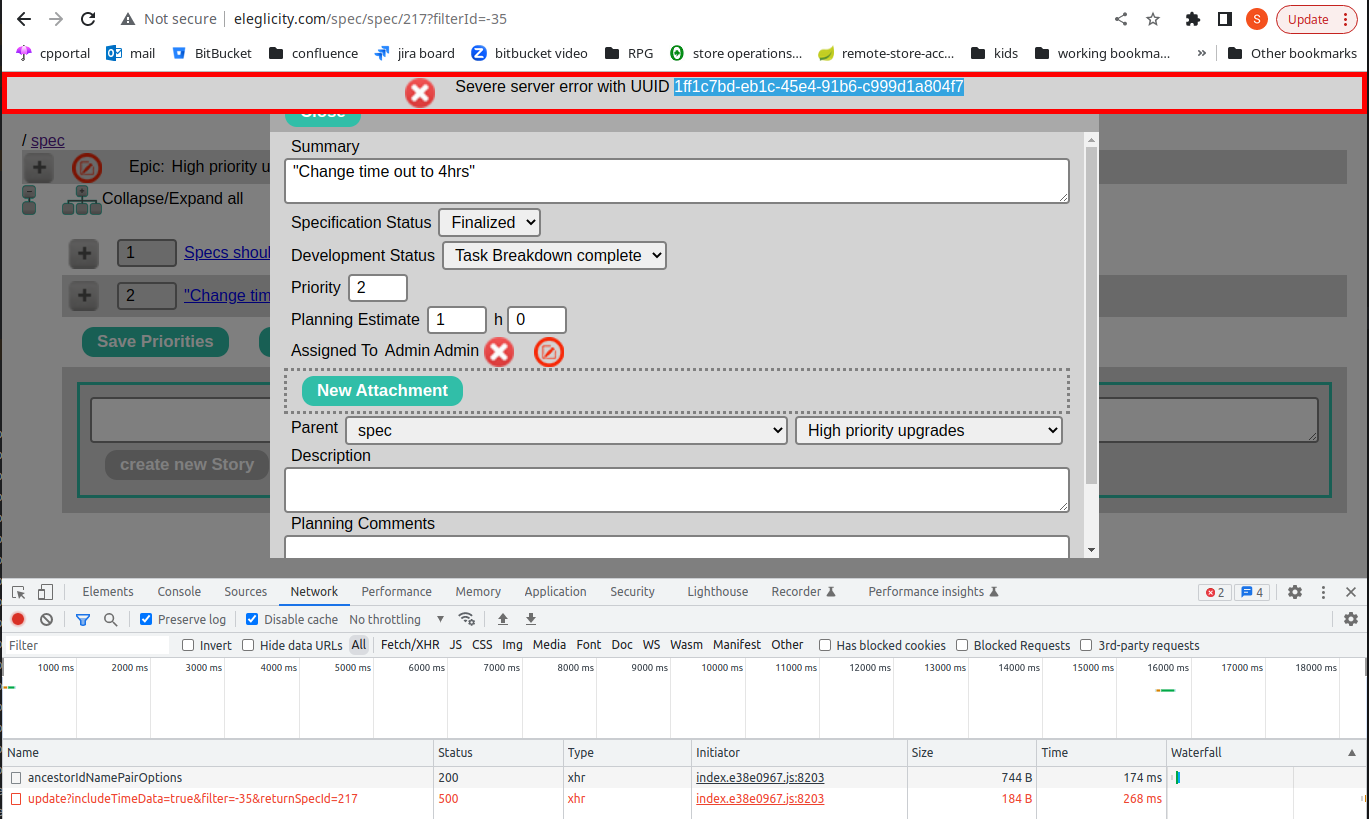The width and height of the screenshot is (1369, 819).
Task: Open the Performance tab in DevTools
Action: point(396,592)
